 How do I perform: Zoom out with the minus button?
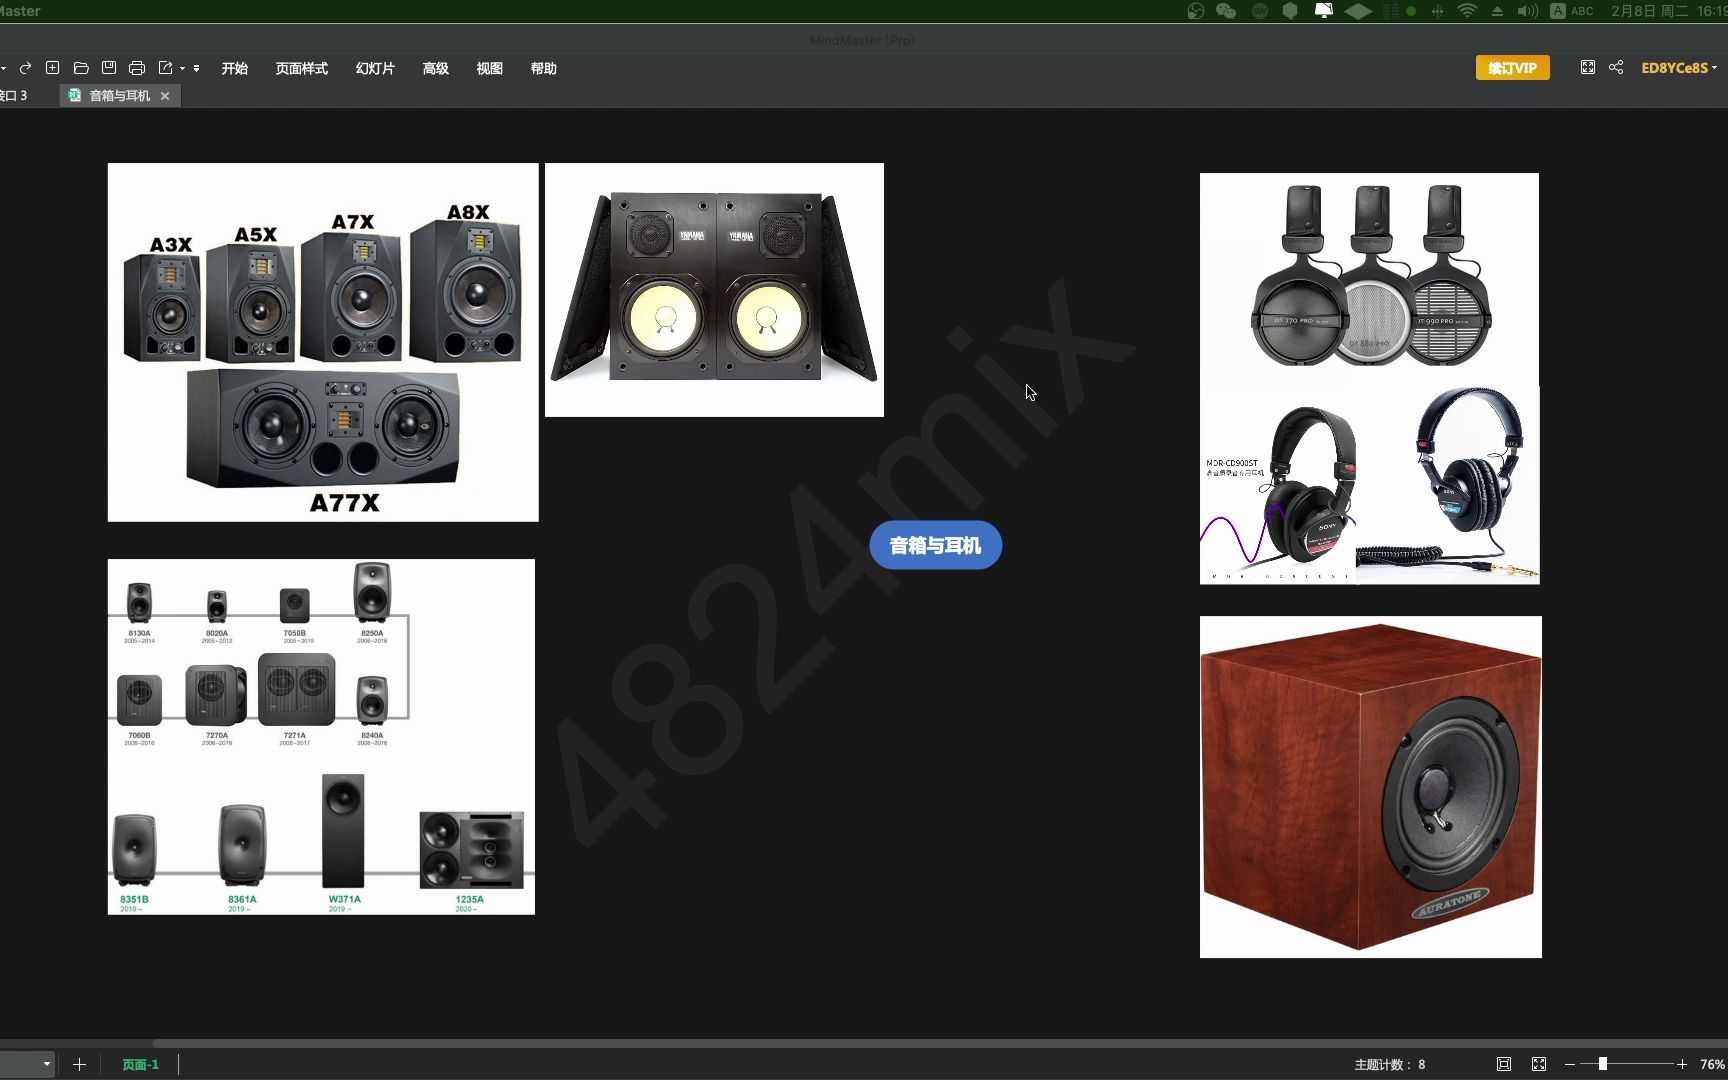[1570, 1064]
